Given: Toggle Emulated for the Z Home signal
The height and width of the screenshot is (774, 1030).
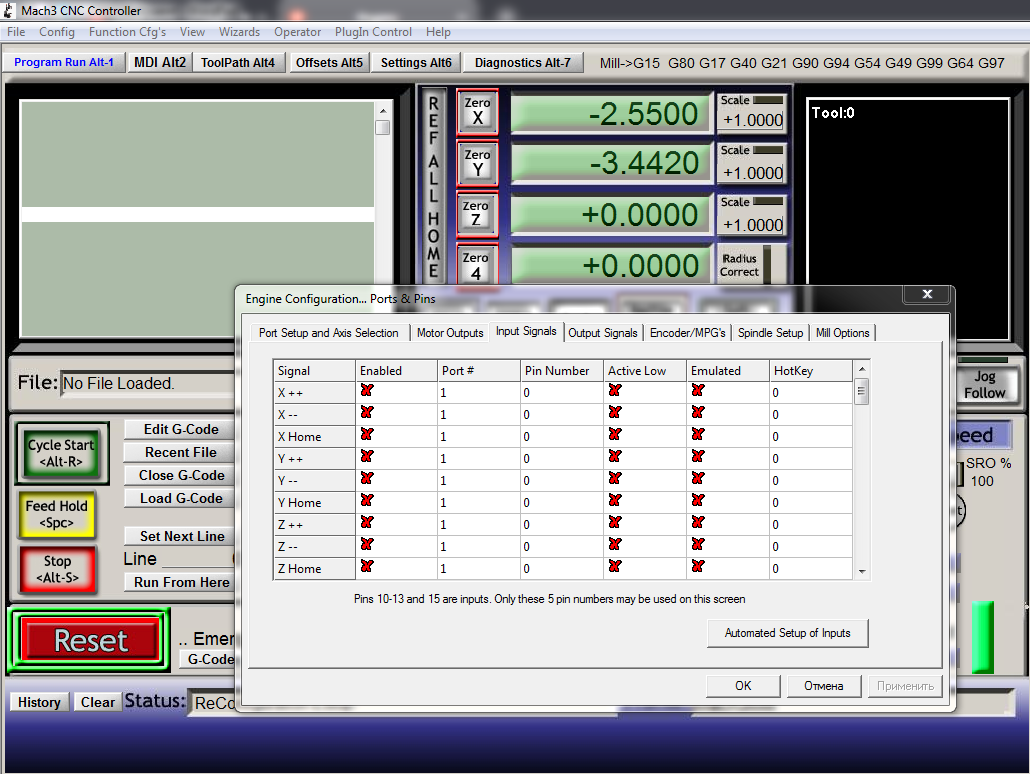Looking at the screenshot, I should pyautogui.click(x=698, y=566).
